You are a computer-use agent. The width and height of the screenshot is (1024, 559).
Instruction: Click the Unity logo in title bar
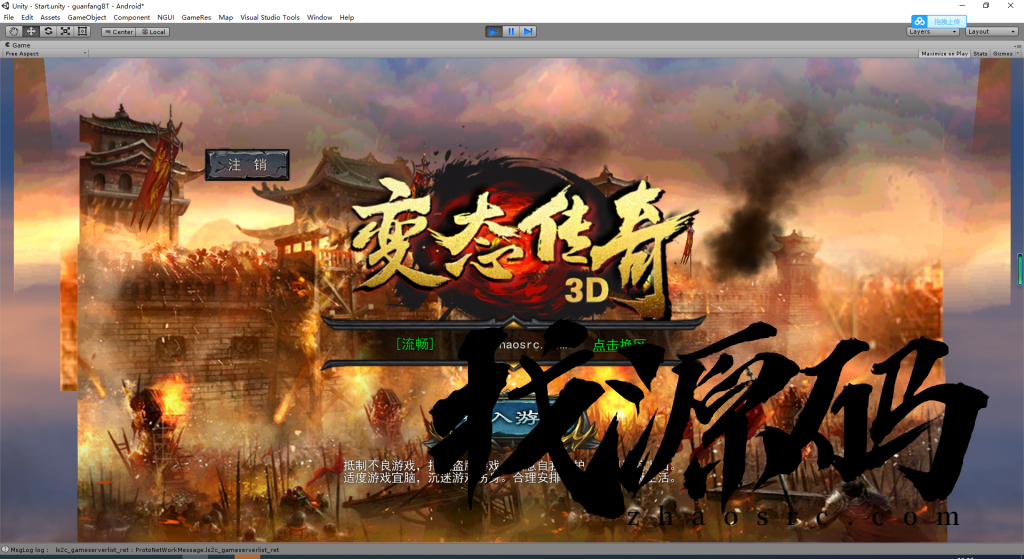5,6
